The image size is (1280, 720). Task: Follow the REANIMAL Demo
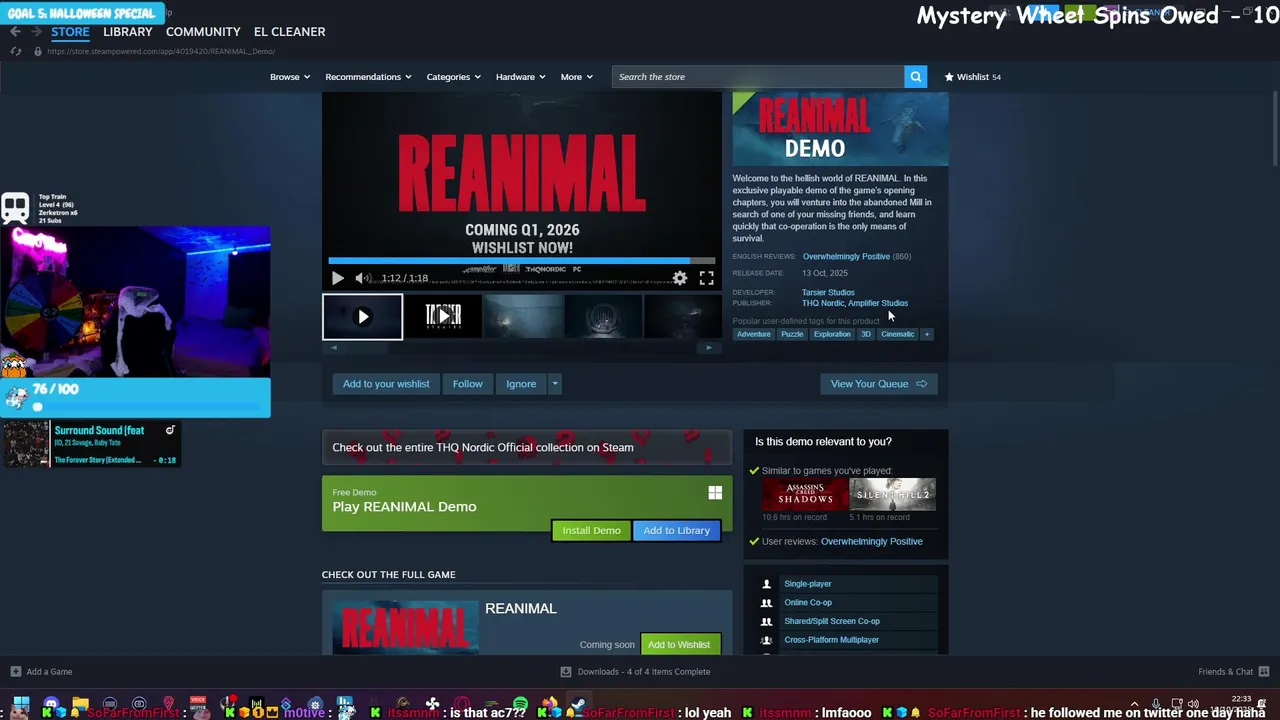point(467,384)
